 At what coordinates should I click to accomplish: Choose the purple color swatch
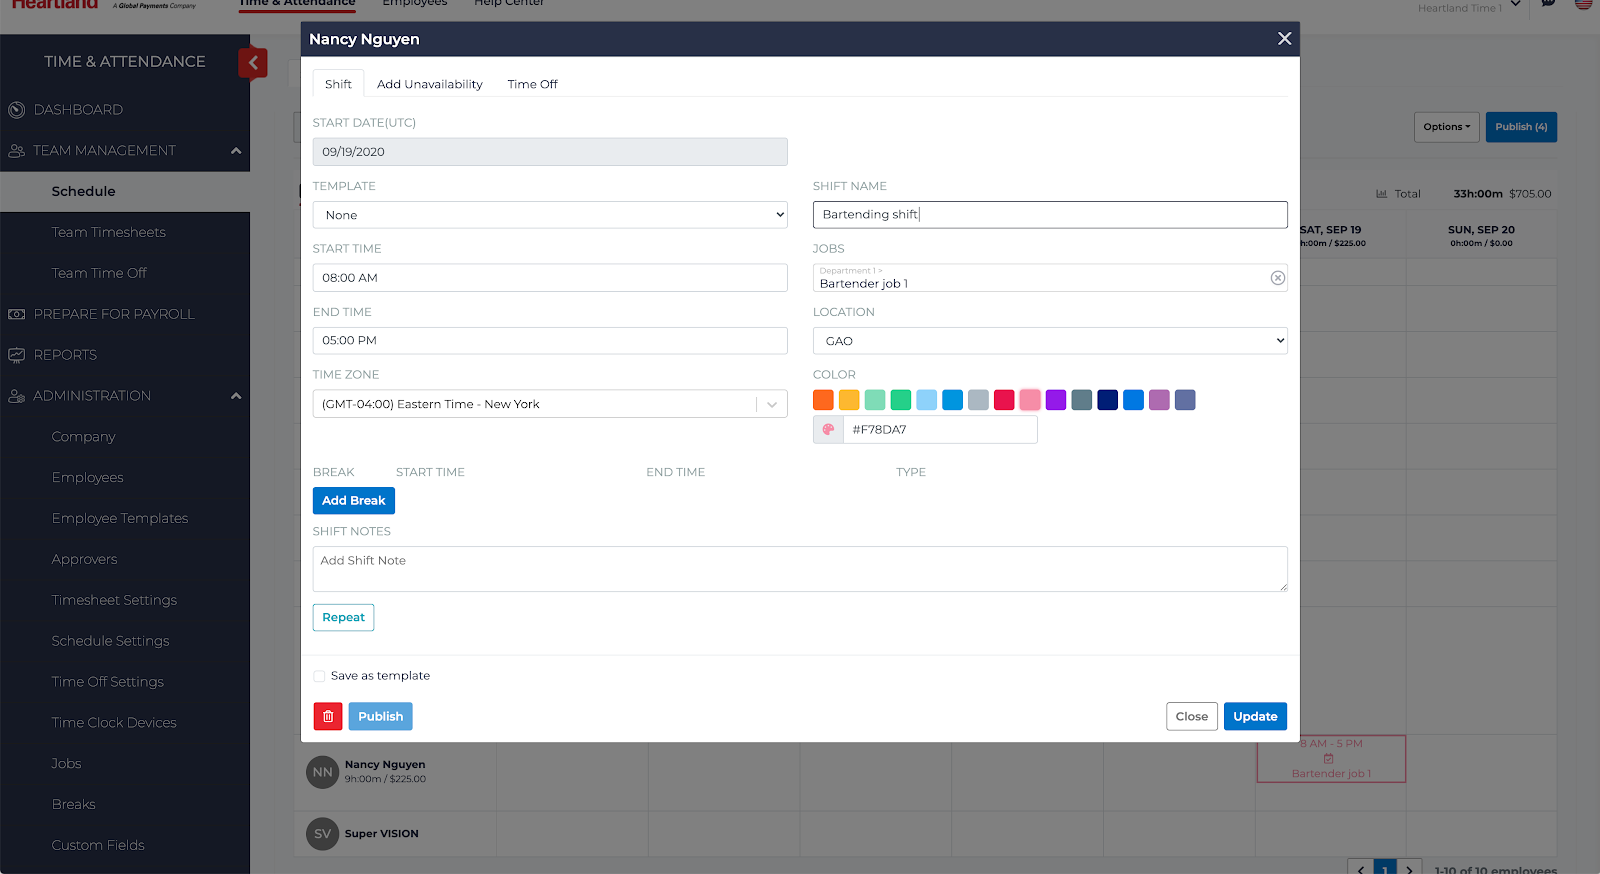[x=1056, y=400]
